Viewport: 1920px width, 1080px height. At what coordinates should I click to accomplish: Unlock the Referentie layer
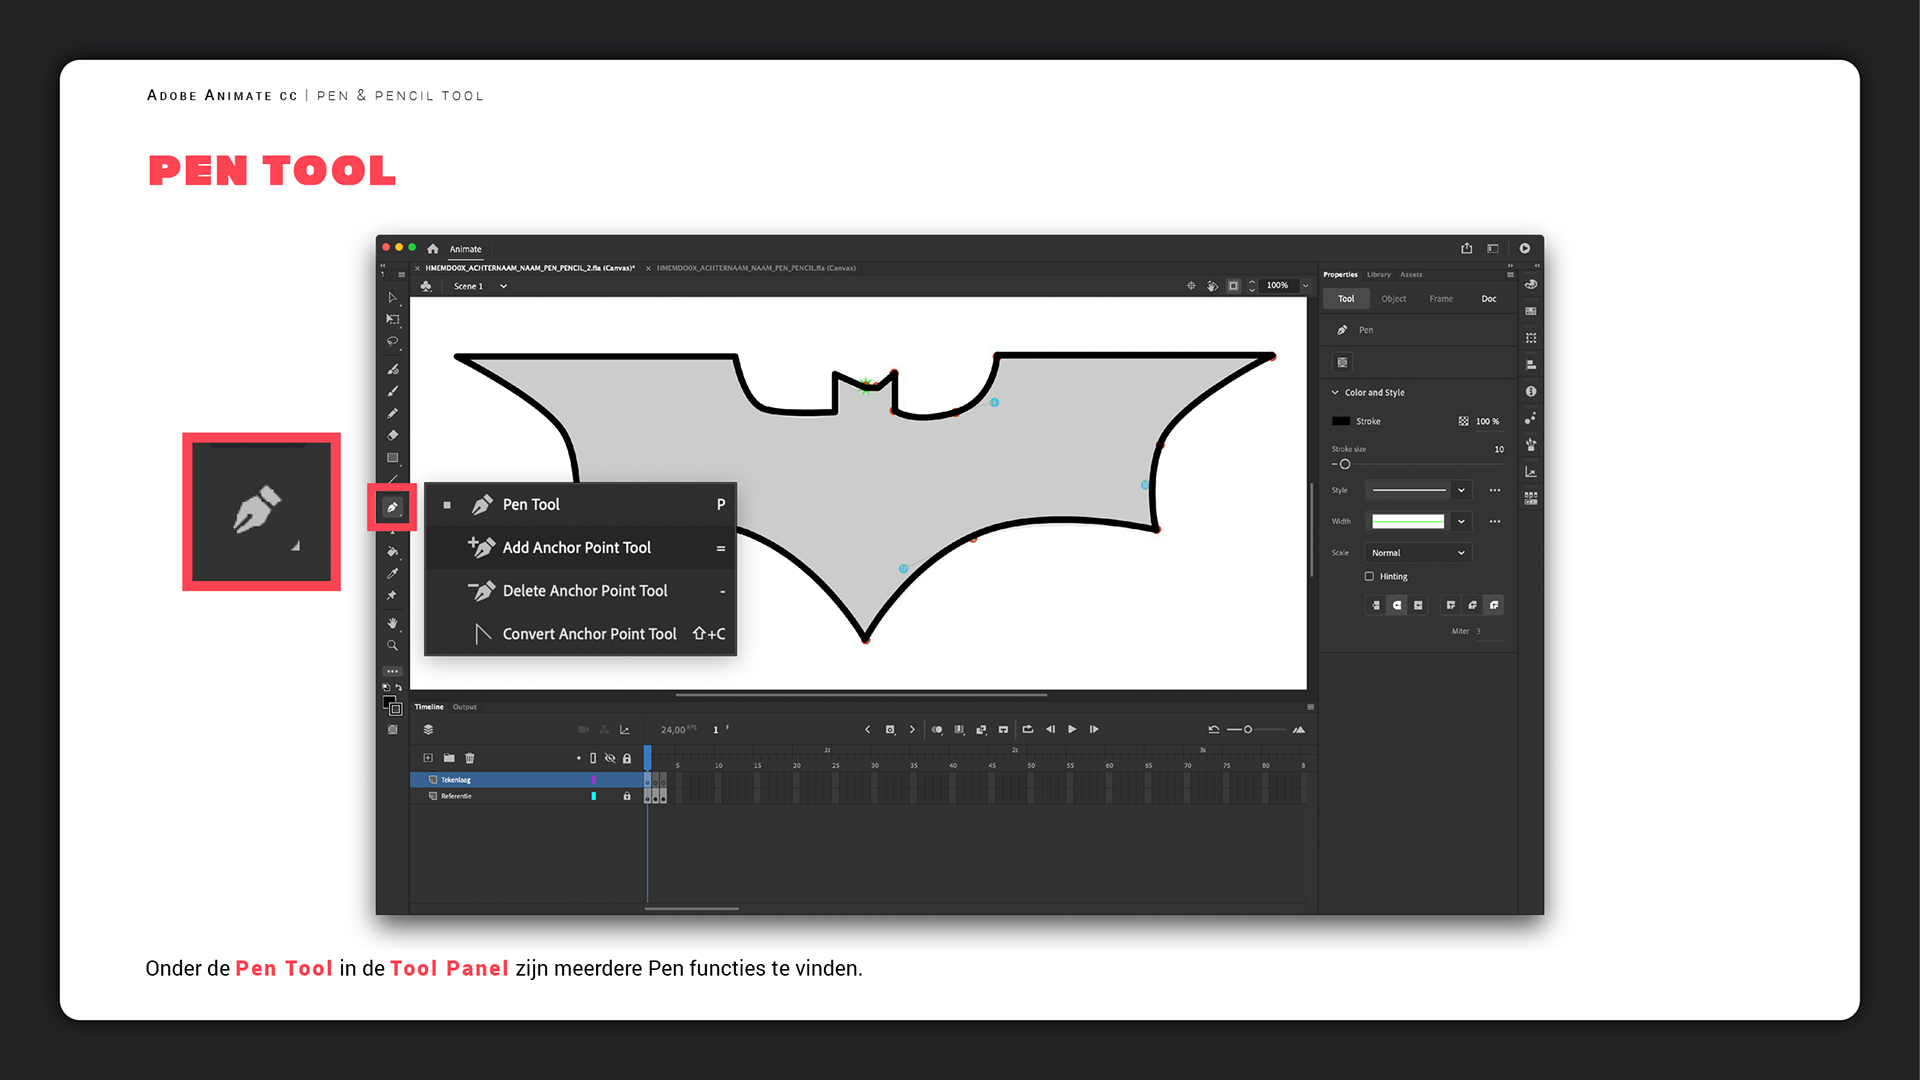point(627,796)
